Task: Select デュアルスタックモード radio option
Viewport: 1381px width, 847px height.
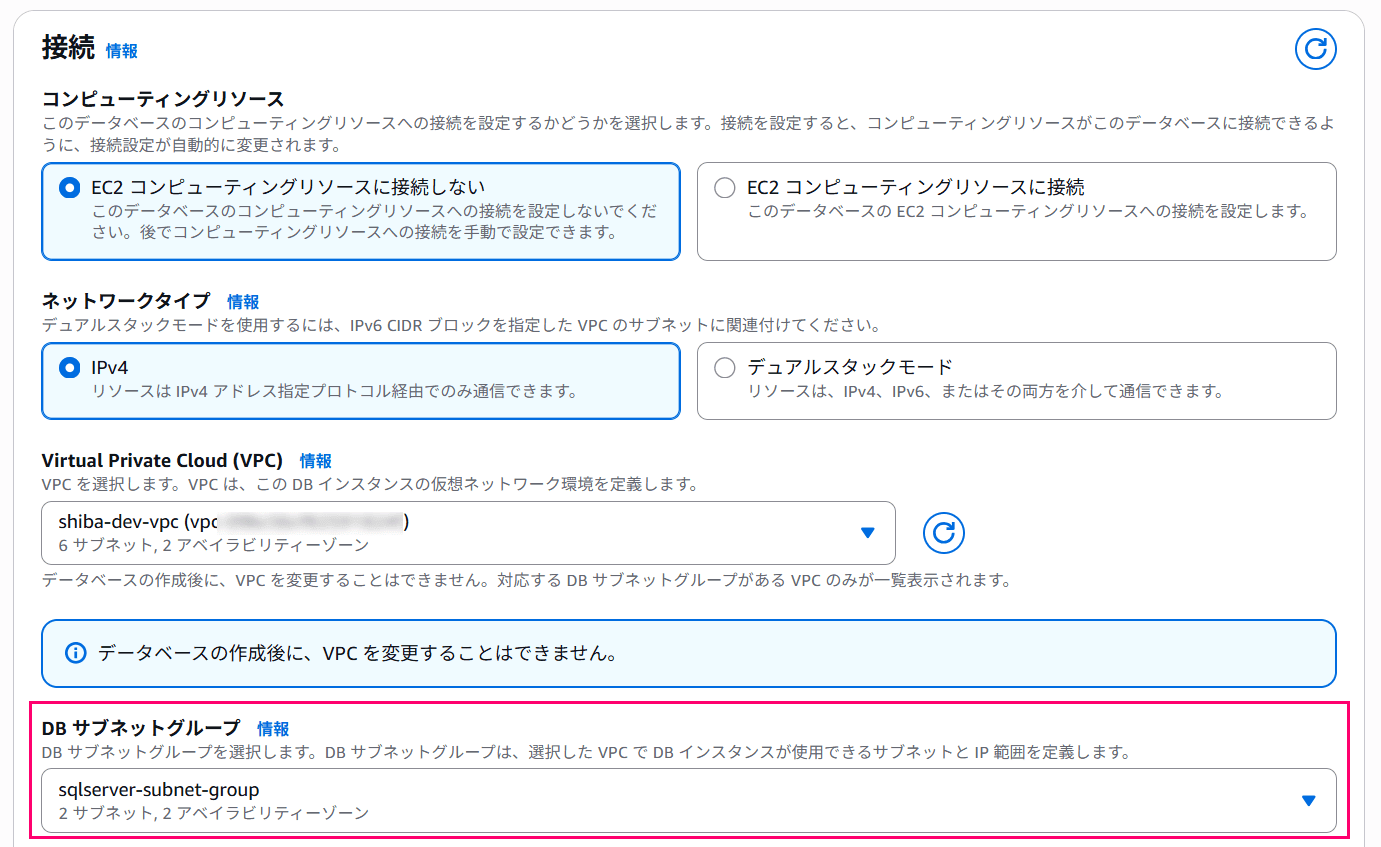Action: point(725,368)
